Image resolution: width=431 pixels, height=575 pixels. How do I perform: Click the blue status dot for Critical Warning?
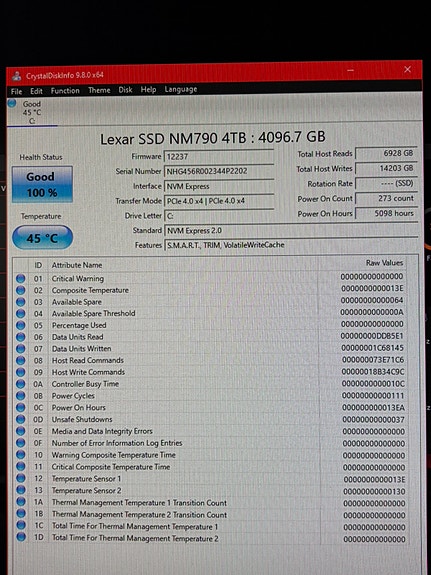click(21, 278)
